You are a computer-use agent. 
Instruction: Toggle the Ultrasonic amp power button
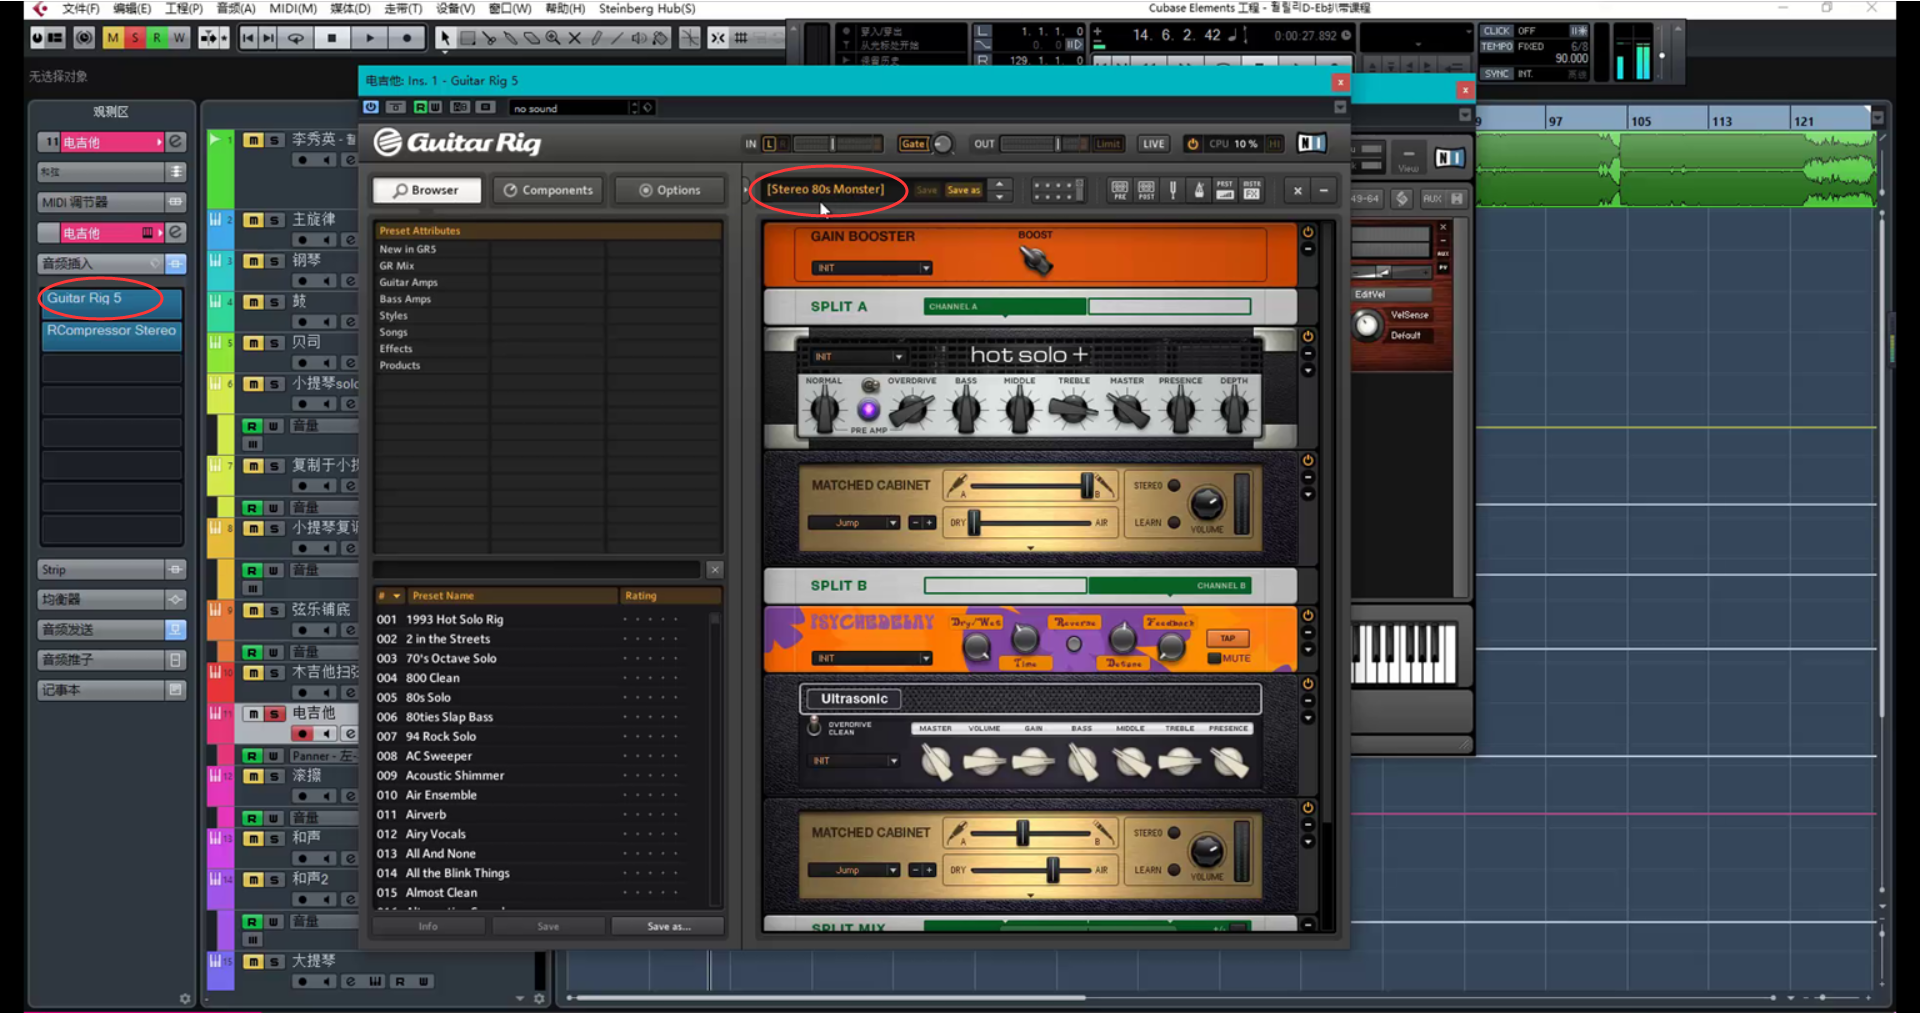pyautogui.click(x=1307, y=684)
